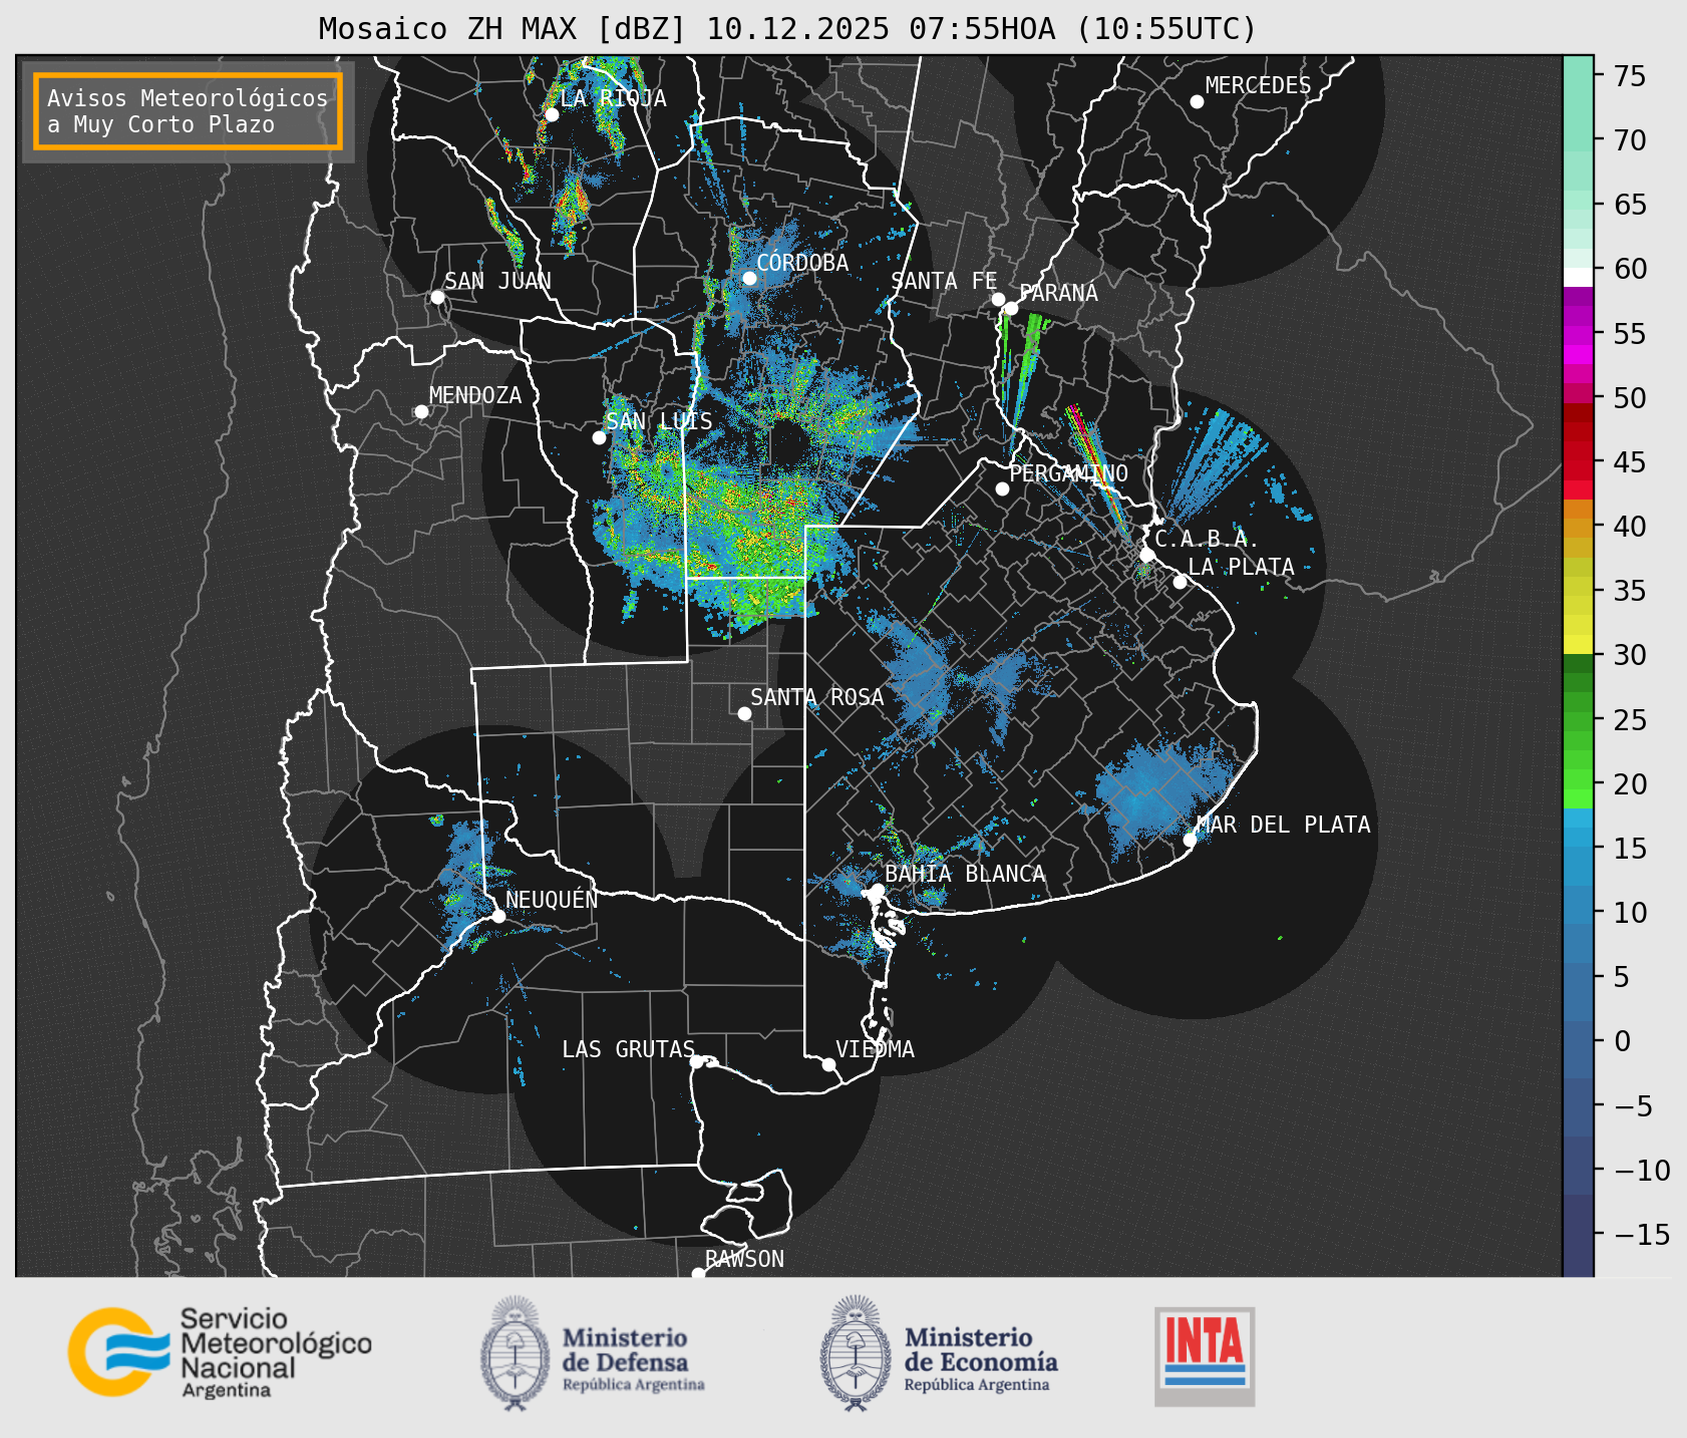Viewport: 1687px width, 1438px height.
Task: Click the yellow 30 dBZ color band
Action: (1577, 646)
